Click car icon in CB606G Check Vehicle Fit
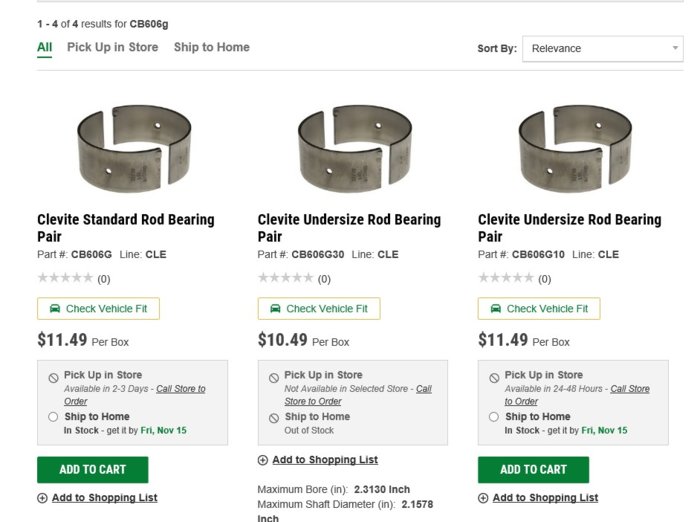The width and height of the screenshot is (700, 522). pyautogui.click(x=55, y=309)
